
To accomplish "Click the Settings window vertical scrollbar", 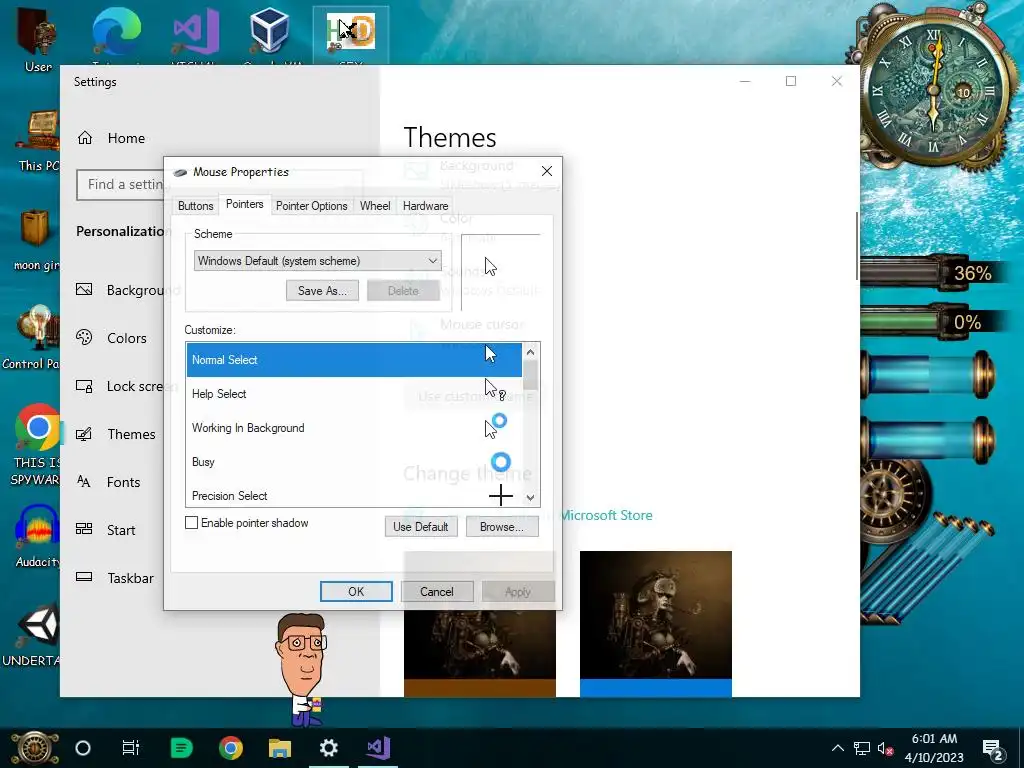I will pyautogui.click(x=857, y=246).
